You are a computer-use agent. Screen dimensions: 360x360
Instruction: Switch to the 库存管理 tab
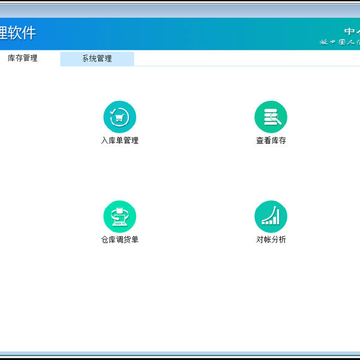23,58
